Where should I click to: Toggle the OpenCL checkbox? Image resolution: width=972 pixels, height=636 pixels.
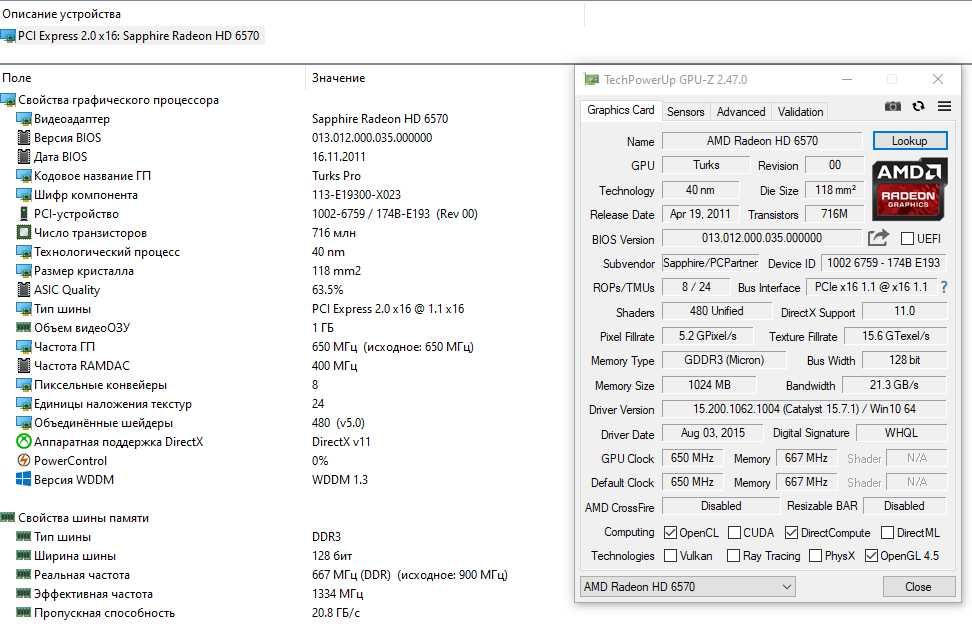670,532
